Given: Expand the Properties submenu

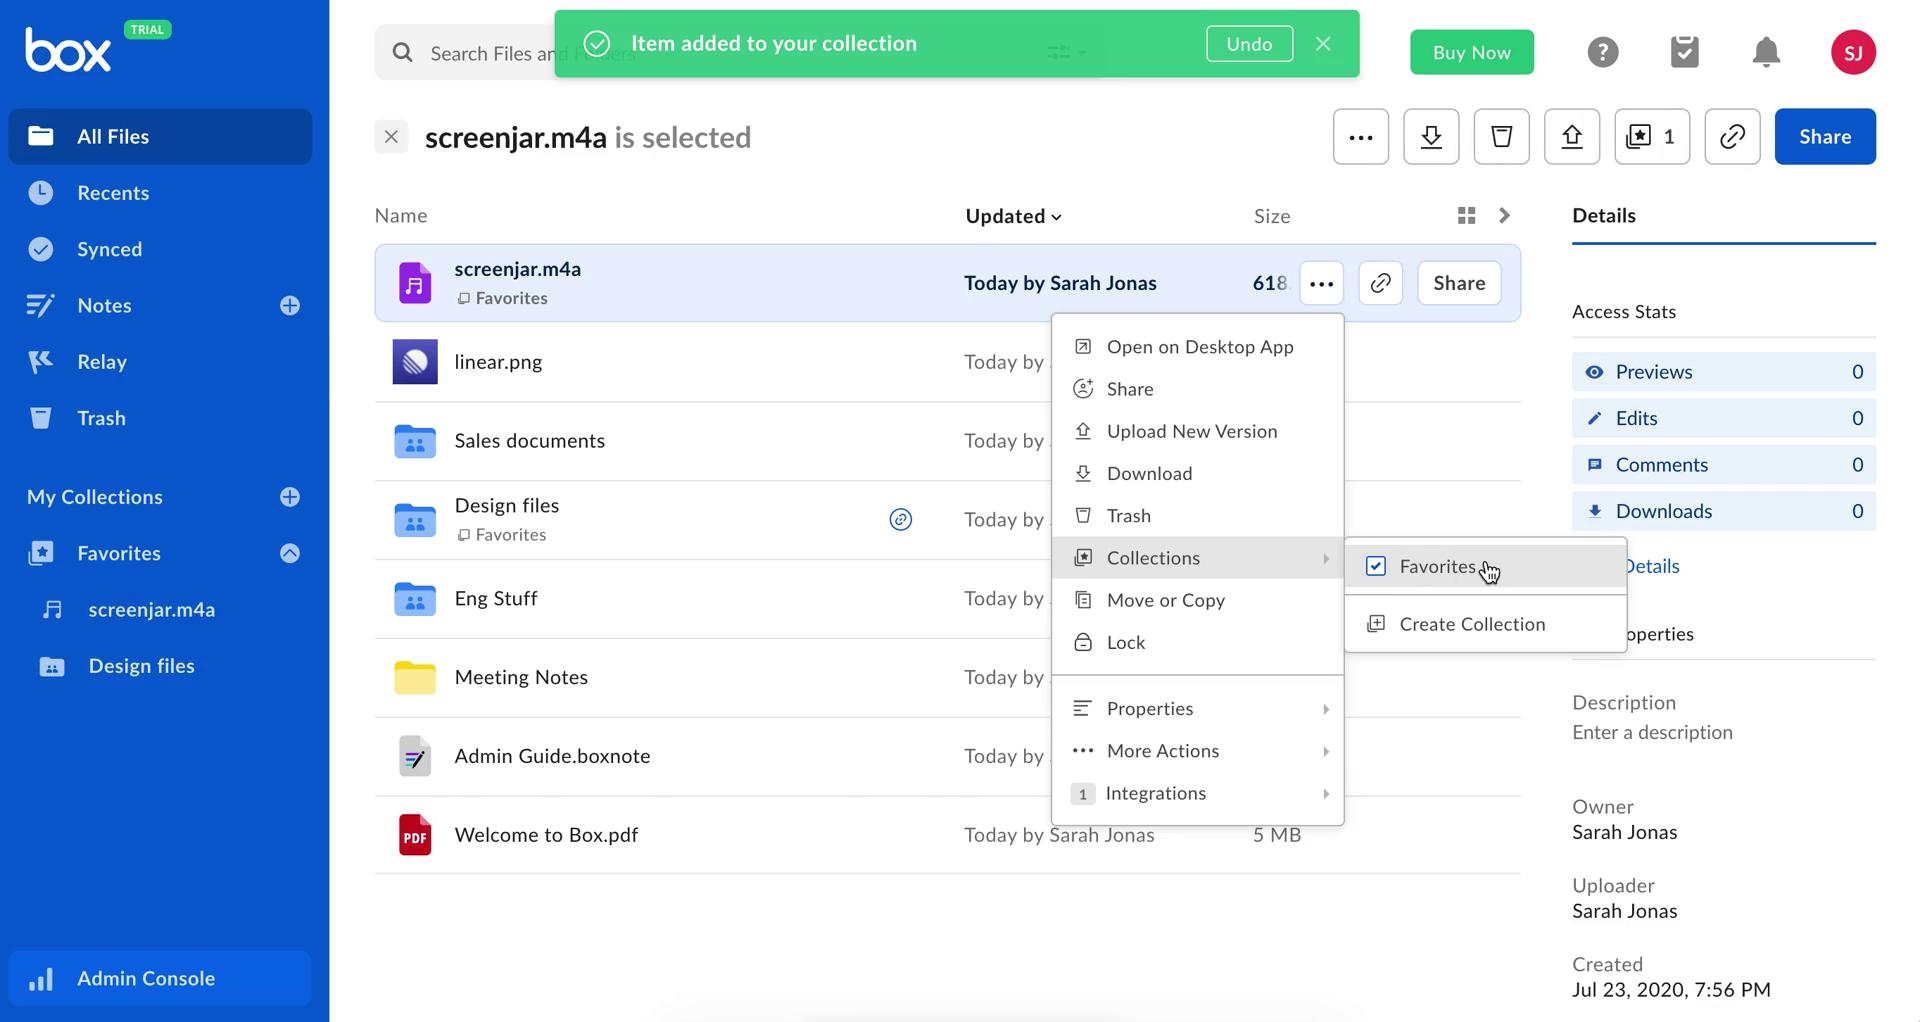Looking at the screenshot, I should 1198,709.
